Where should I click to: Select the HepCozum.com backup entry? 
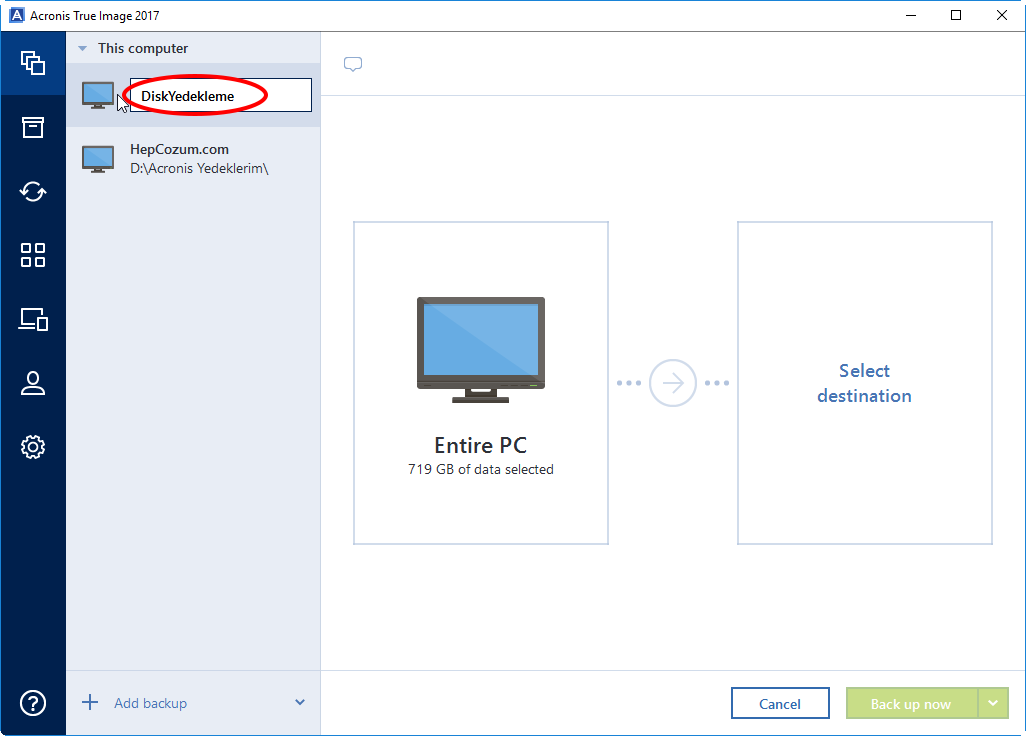click(193, 159)
